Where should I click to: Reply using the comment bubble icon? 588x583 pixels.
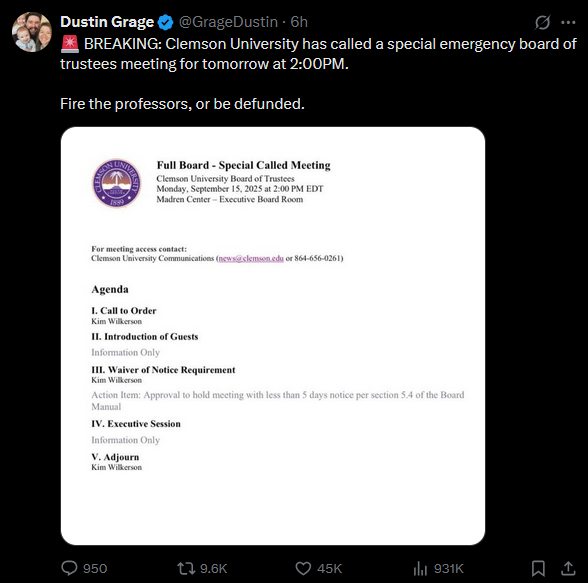69,568
